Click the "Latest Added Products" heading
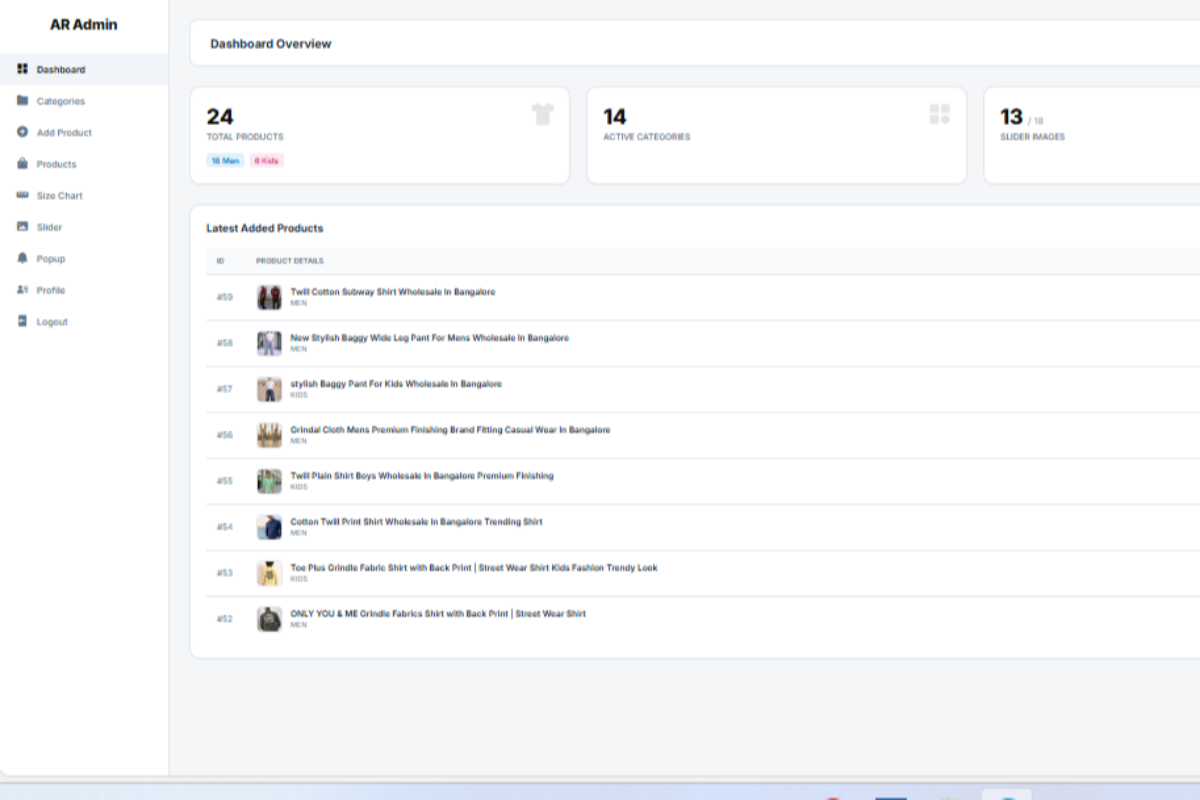1200x800 pixels. (x=265, y=228)
